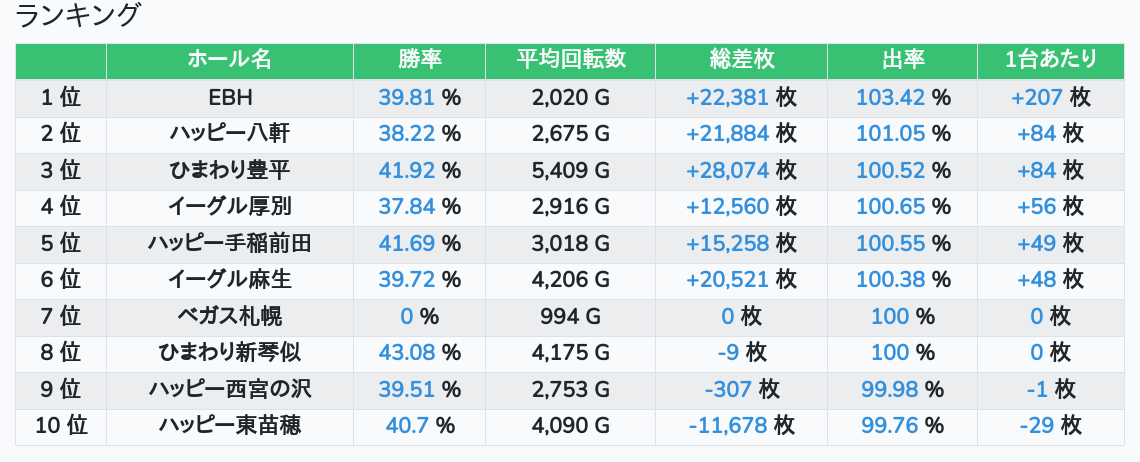Click ひまわり新琴似's 43.08 win rate
The width and height of the screenshot is (1140, 462).
pyautogui.click(x=408, y=353)
